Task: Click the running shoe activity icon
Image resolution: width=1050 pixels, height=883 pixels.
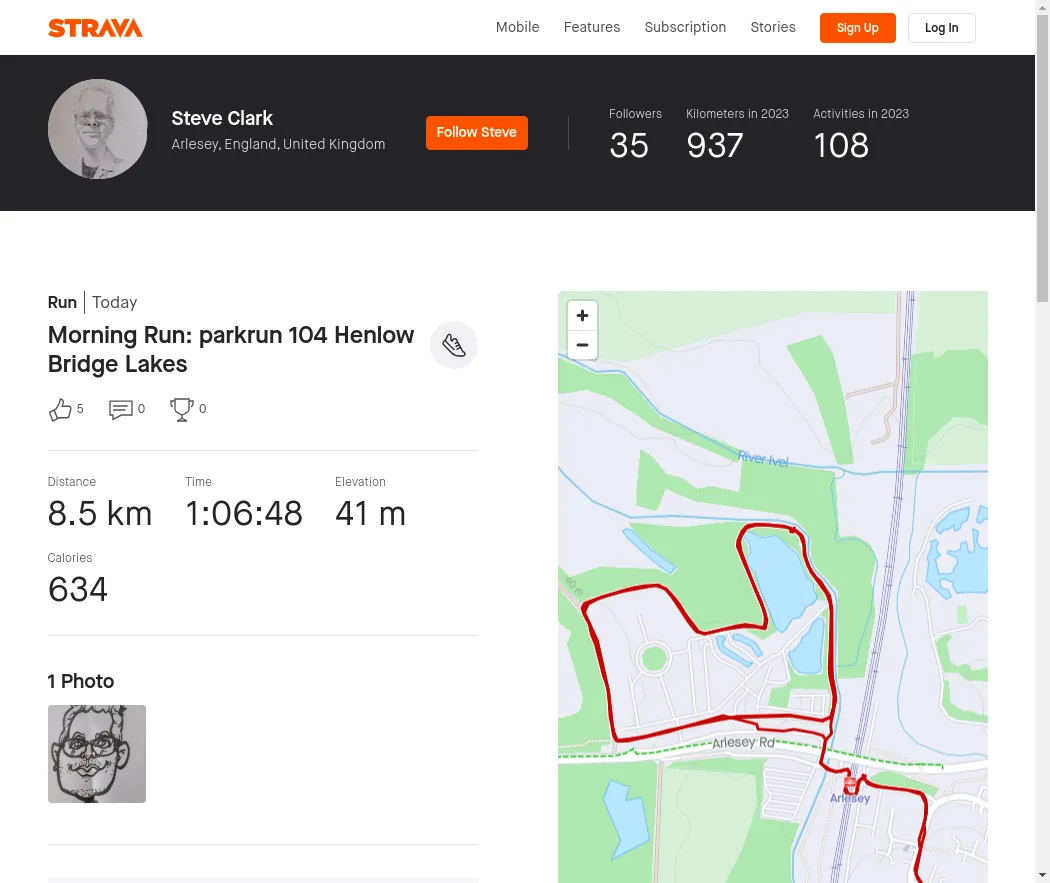Action: (x=454, y=345)
